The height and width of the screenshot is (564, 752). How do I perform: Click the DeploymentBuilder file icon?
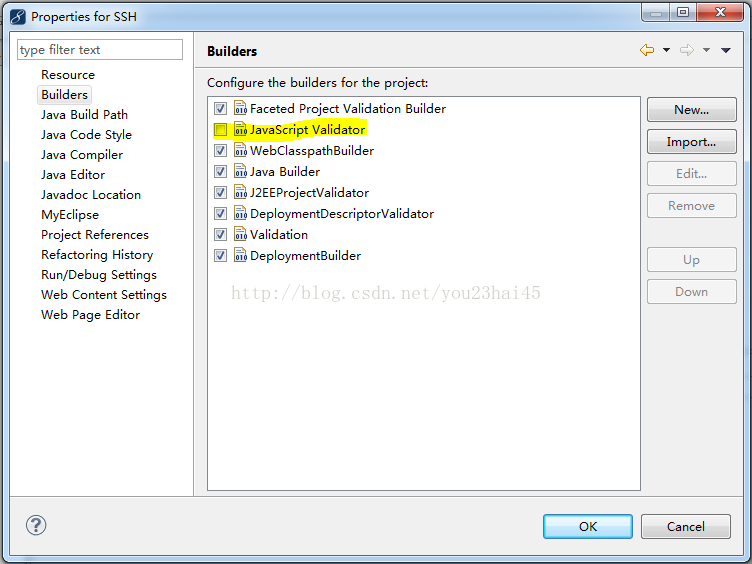tap(240, 255)
